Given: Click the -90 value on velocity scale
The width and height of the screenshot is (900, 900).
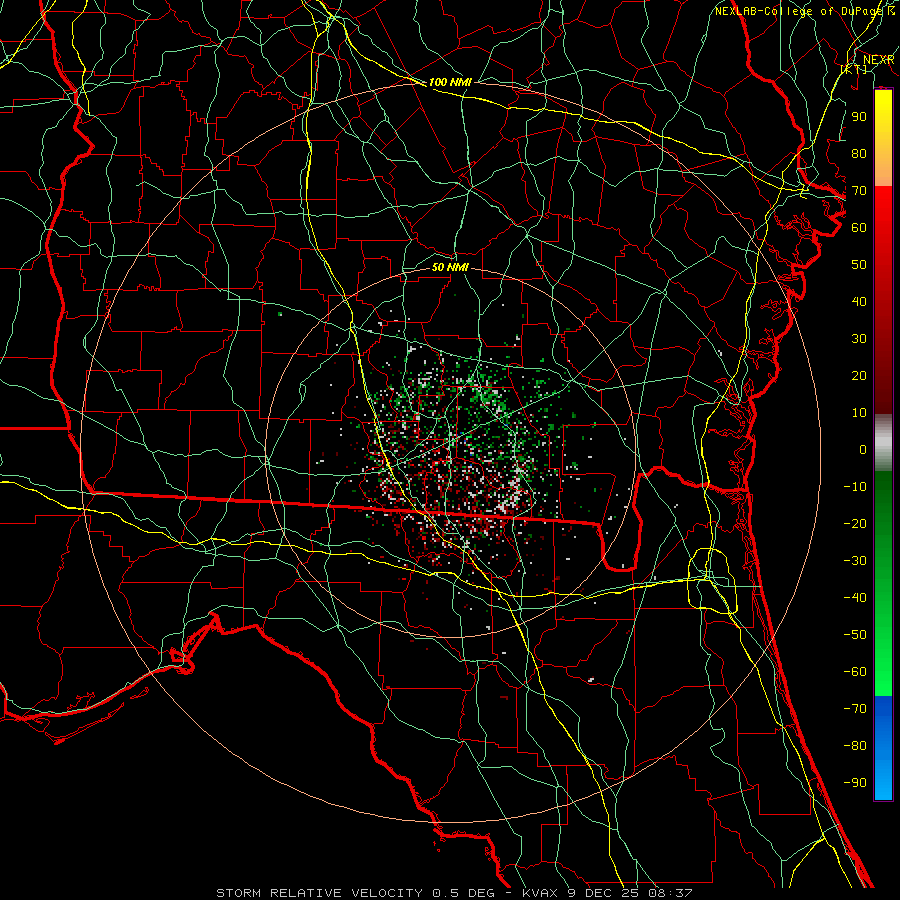Looking at the screenshot, I should click(x=855, y=783).
